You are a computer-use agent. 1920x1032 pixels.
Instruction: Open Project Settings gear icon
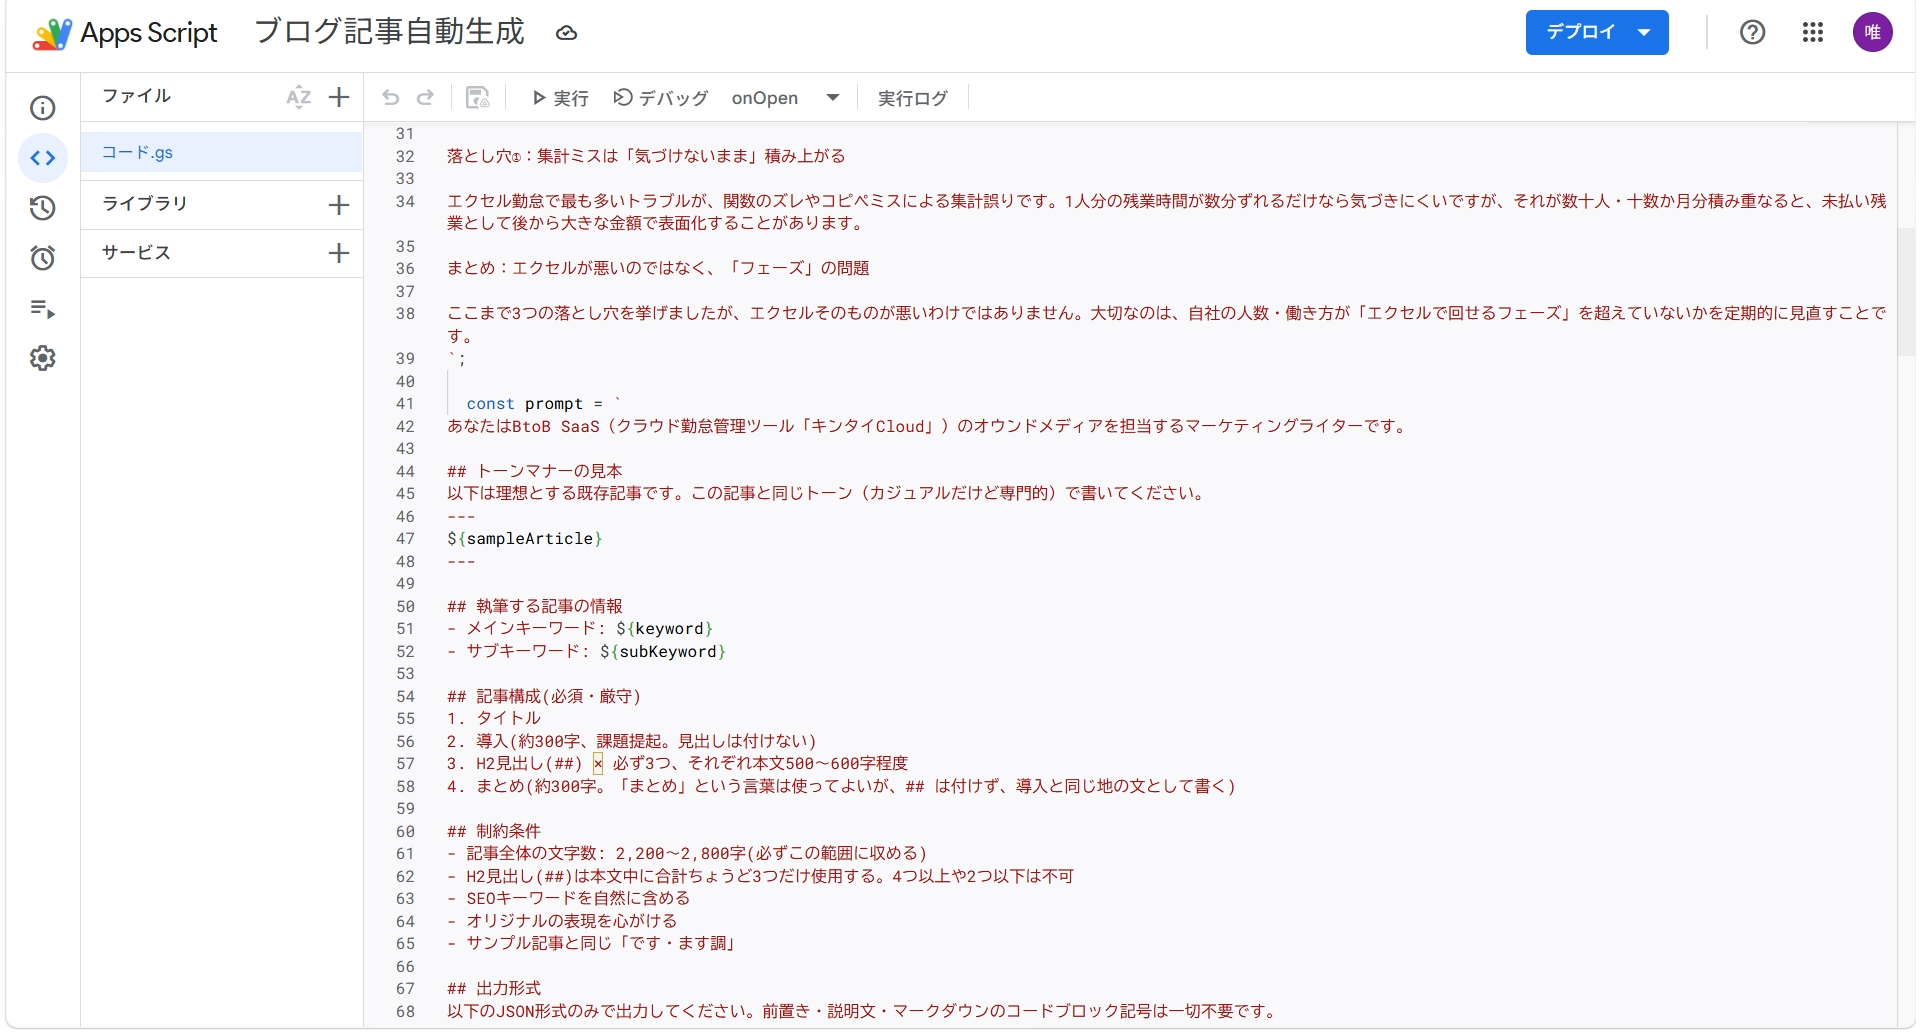pyautogui.click(x=43, y=358)
